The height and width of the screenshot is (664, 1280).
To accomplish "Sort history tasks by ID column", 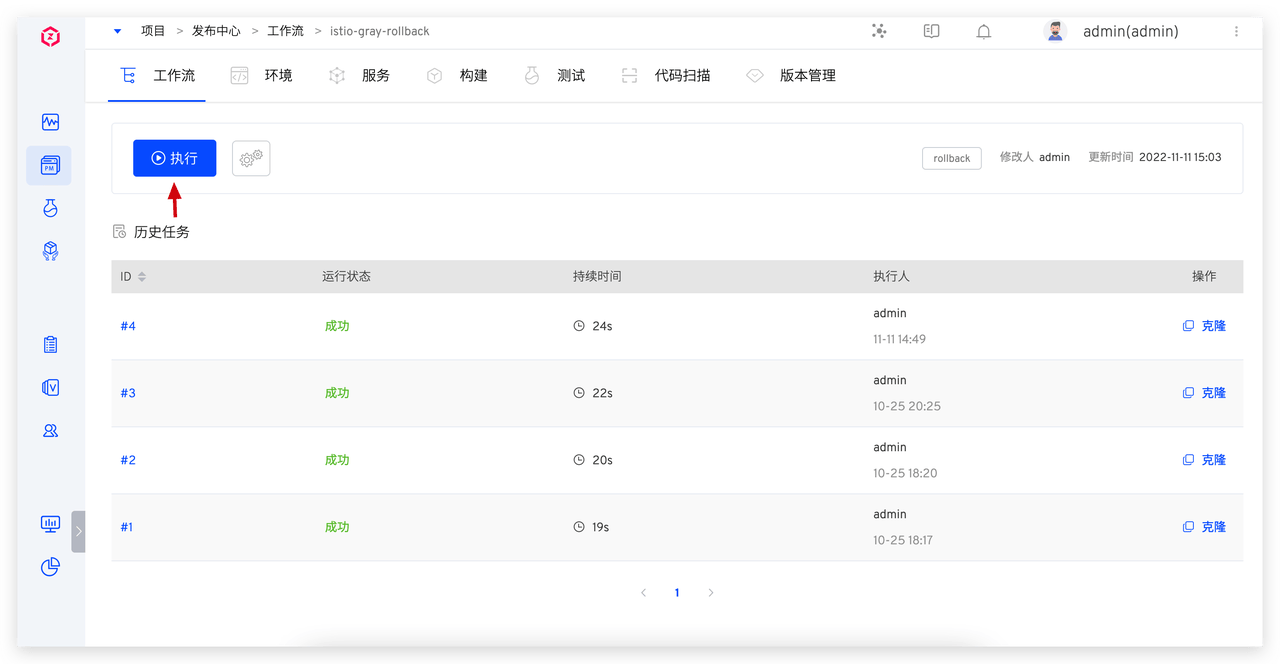I will click(142, 277).
